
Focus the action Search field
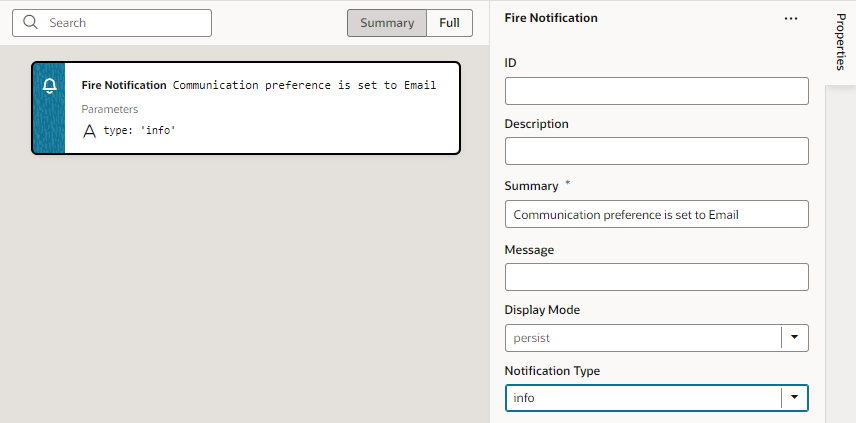click(x=112, y=23)
